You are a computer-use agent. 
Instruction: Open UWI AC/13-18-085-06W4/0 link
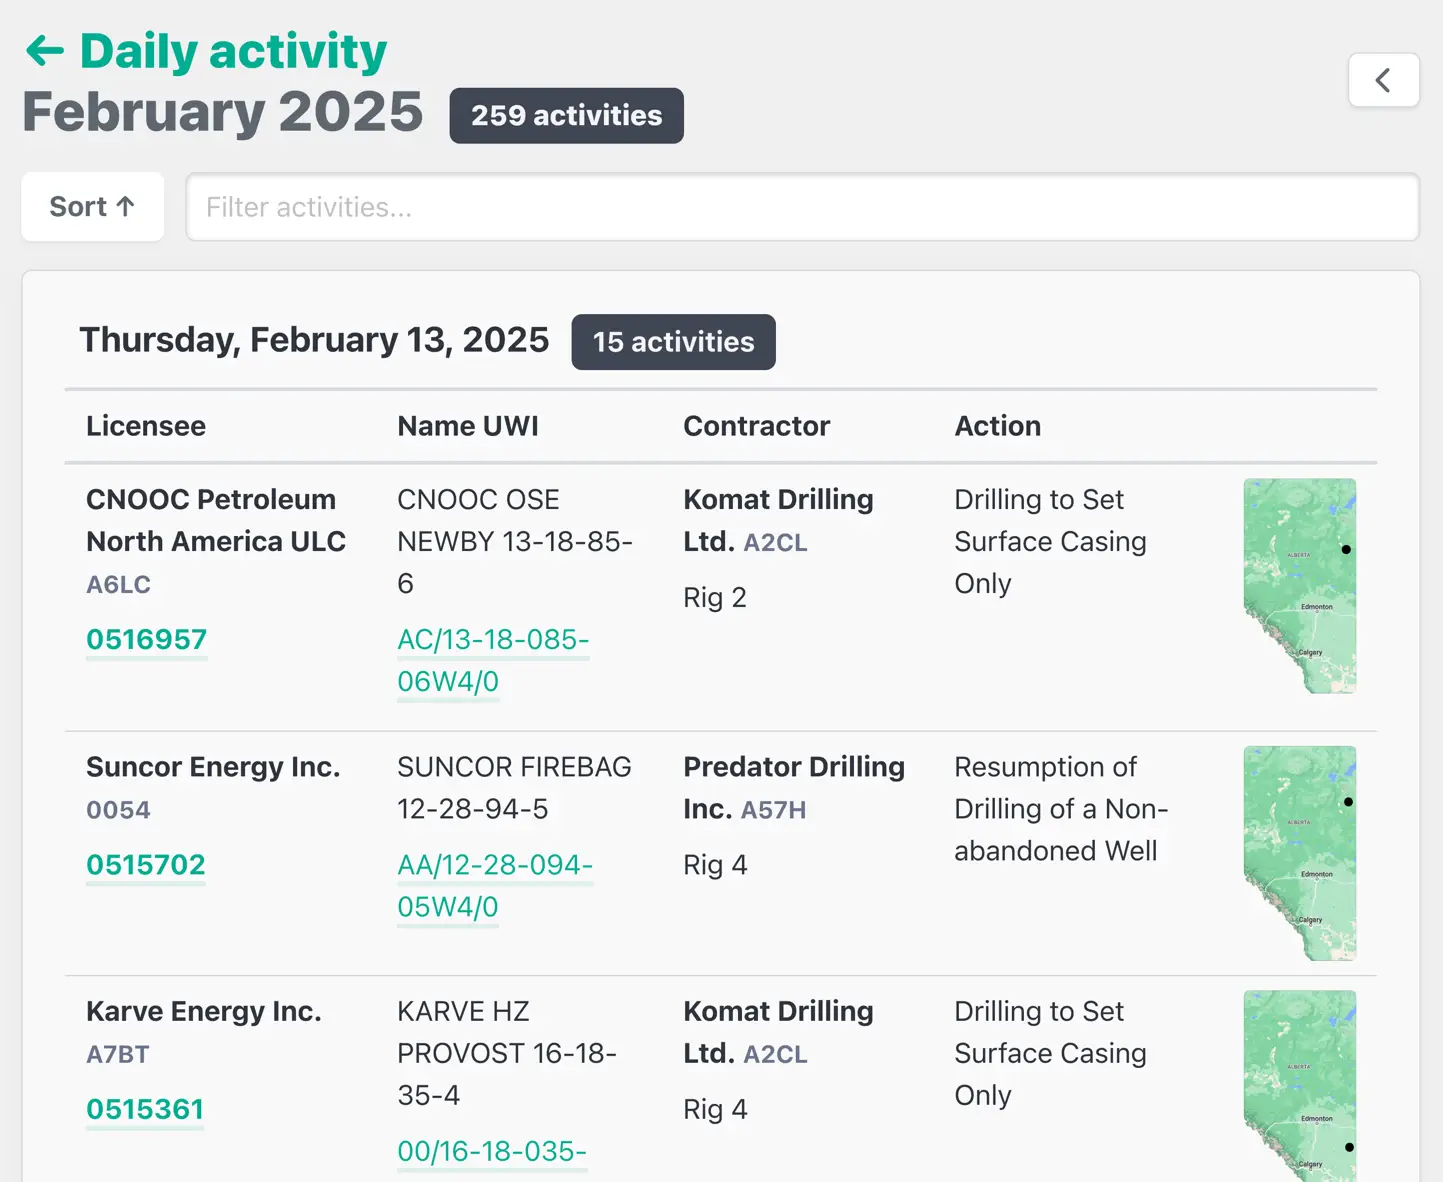click(493, 660)
